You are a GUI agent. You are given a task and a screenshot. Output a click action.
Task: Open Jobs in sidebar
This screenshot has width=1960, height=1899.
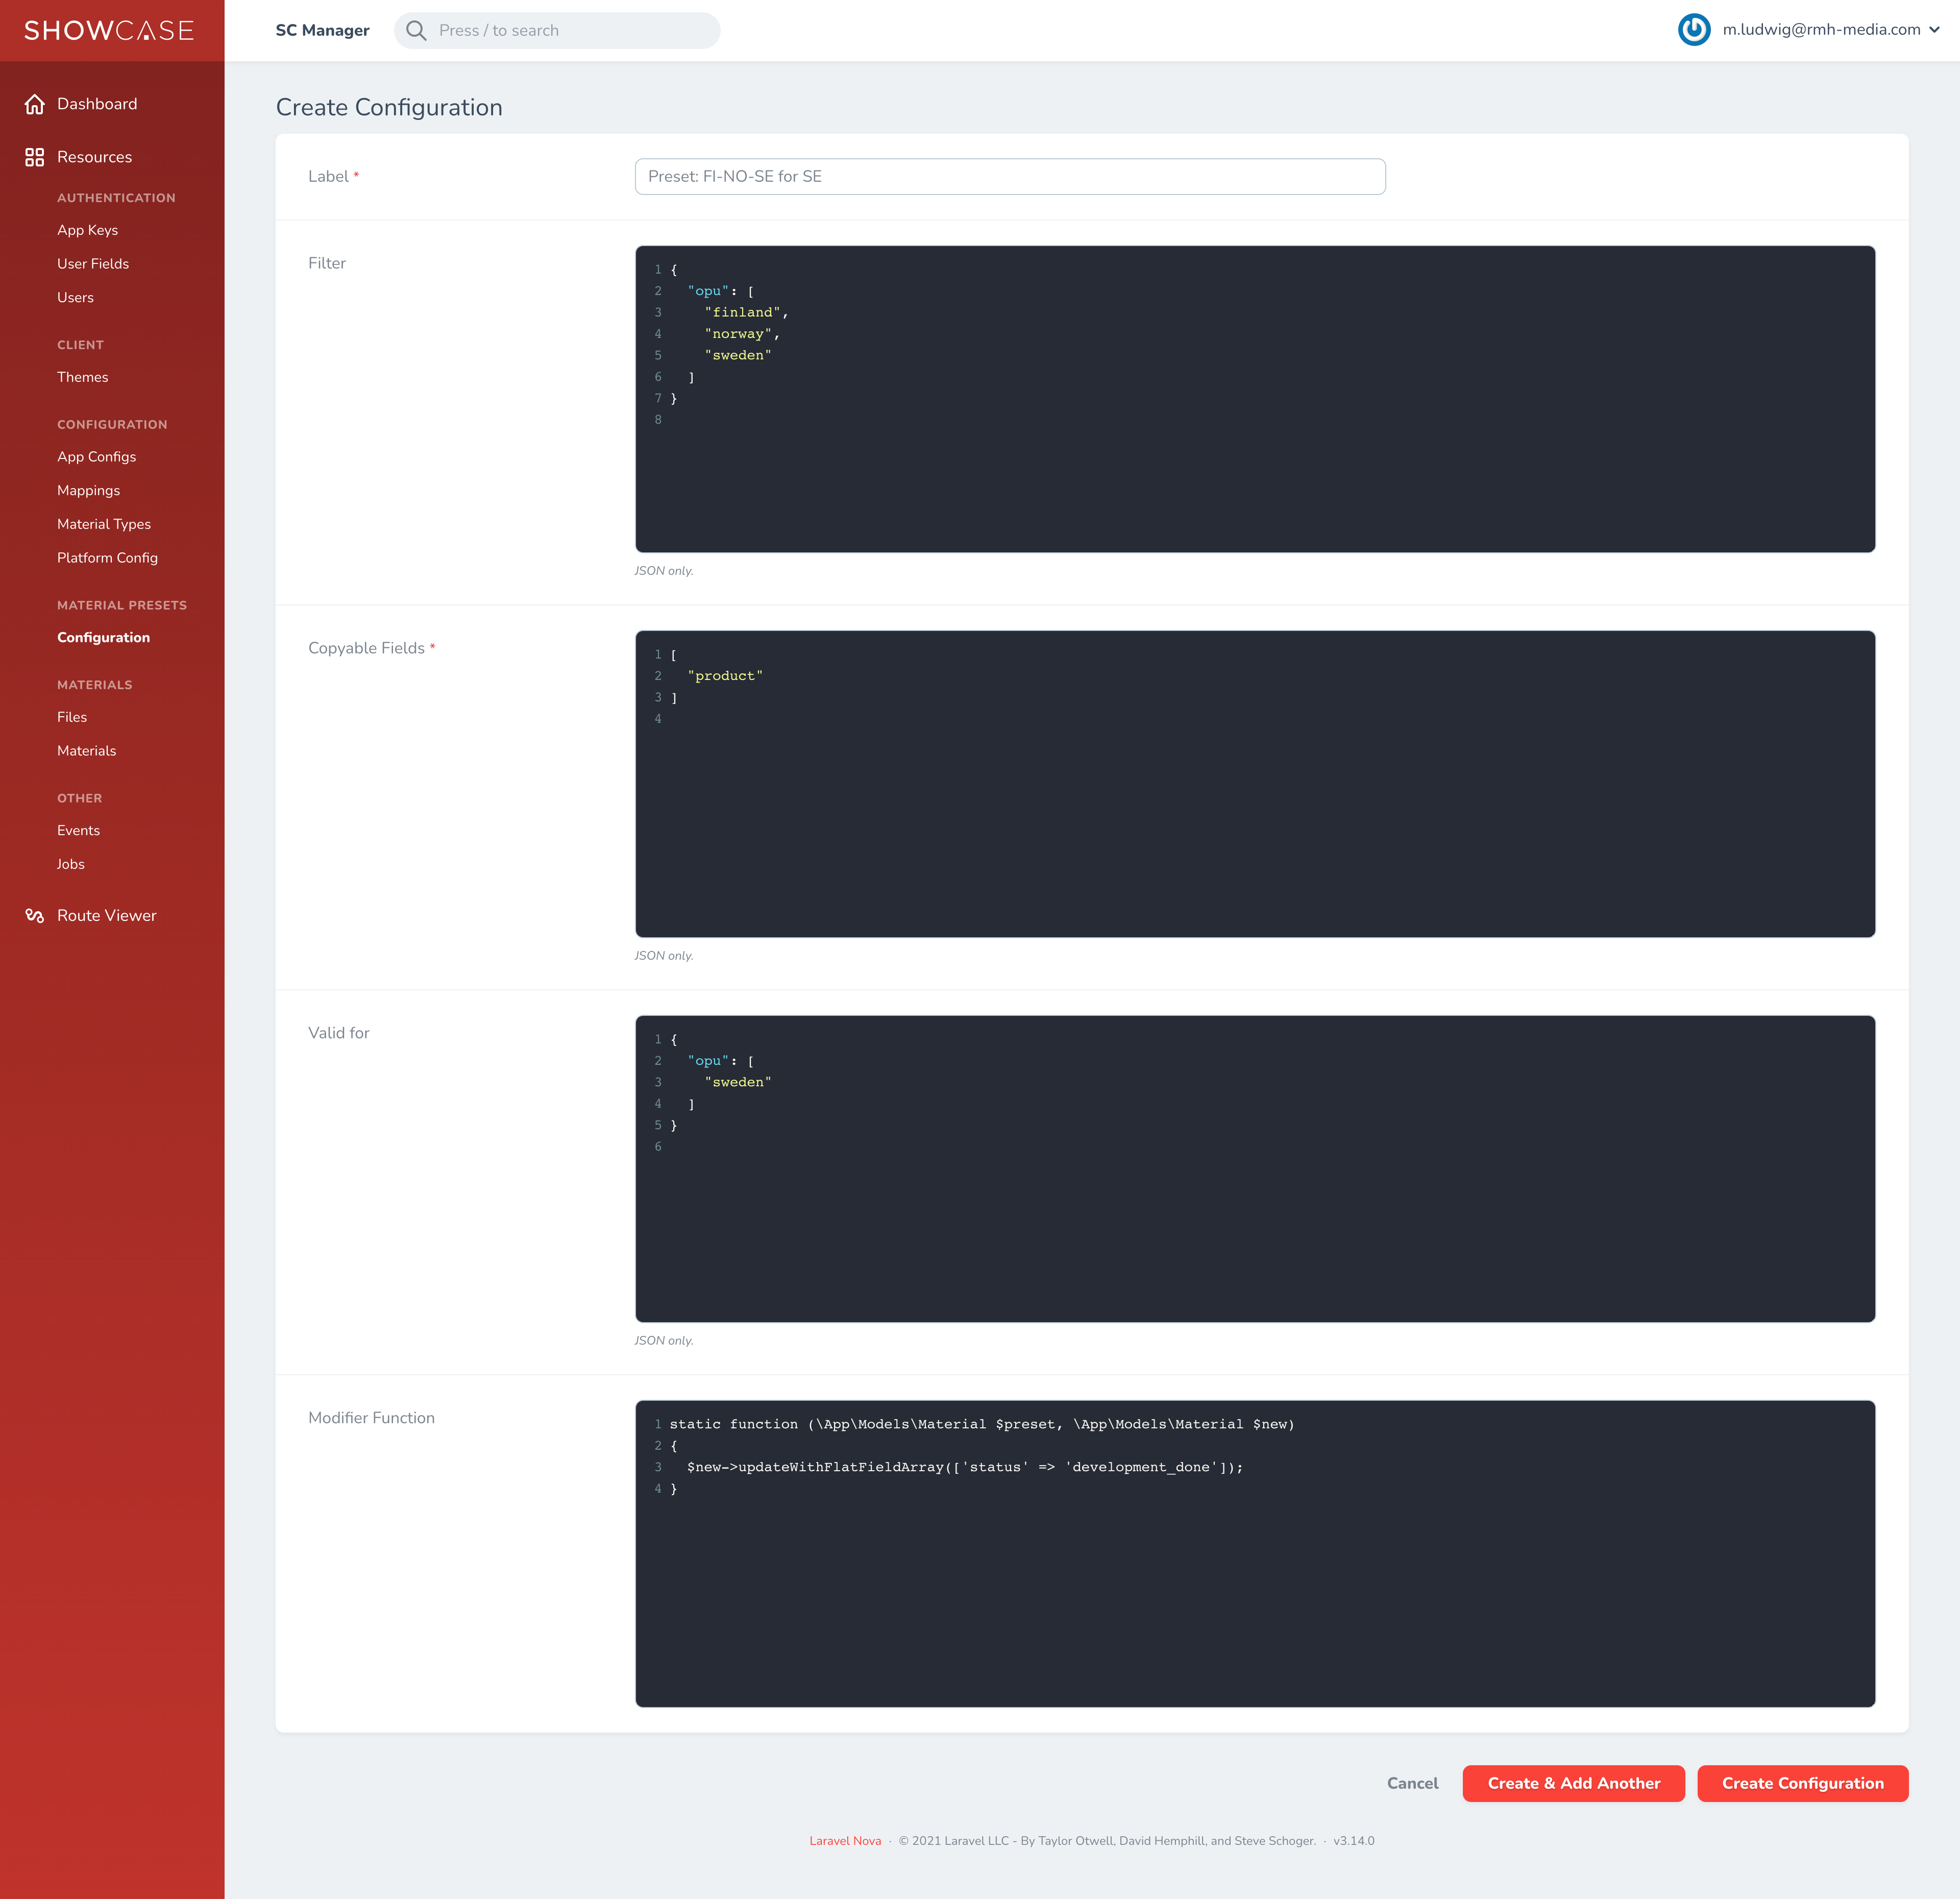70,865
